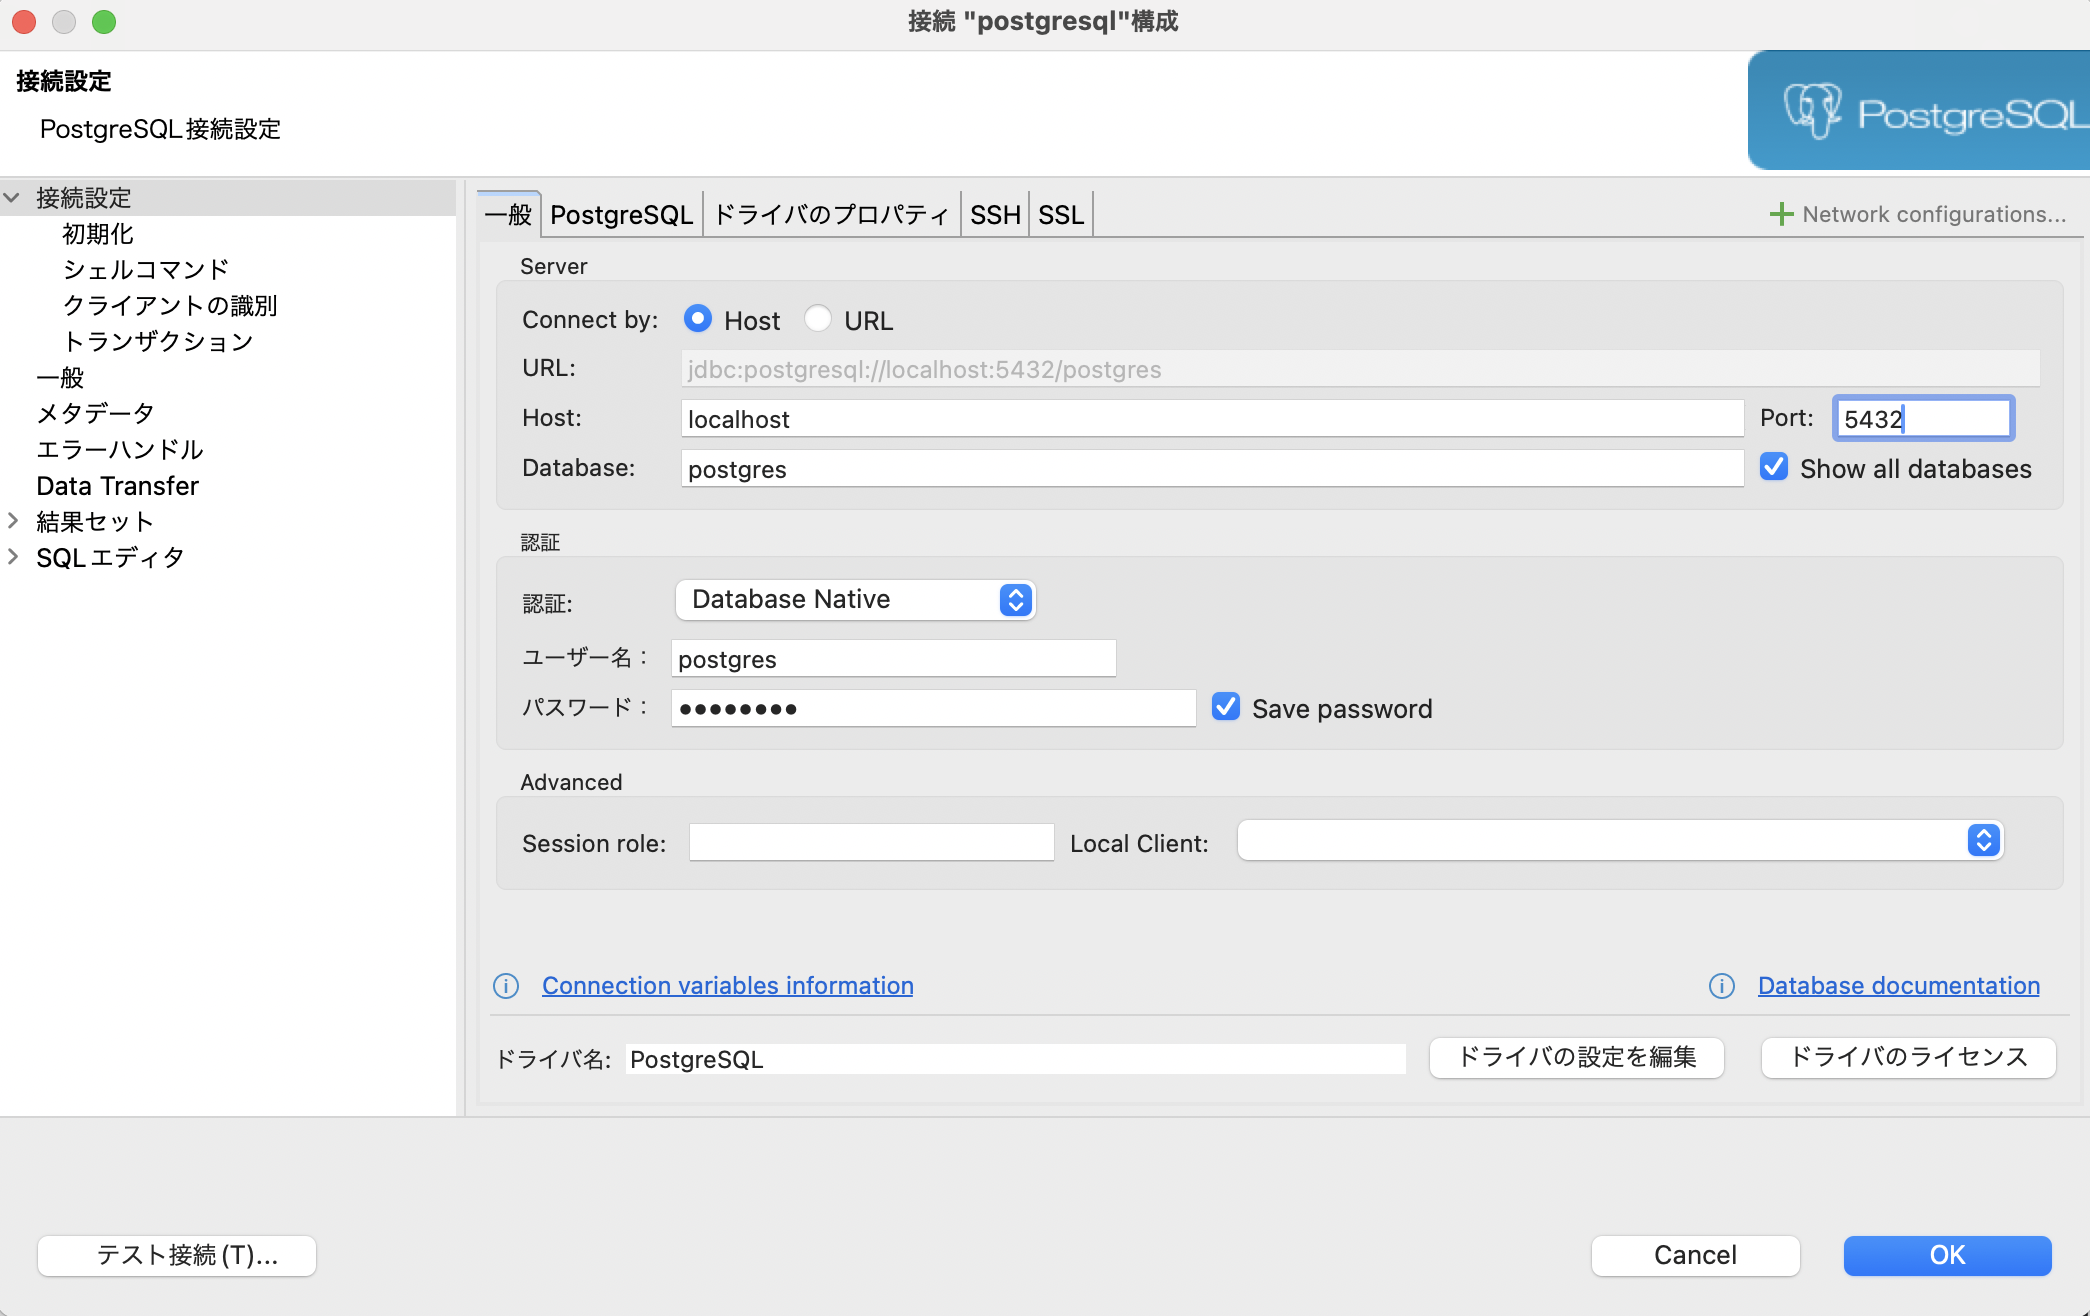
Task: Select the URL radio button
Action: click(x=818, y=318)
